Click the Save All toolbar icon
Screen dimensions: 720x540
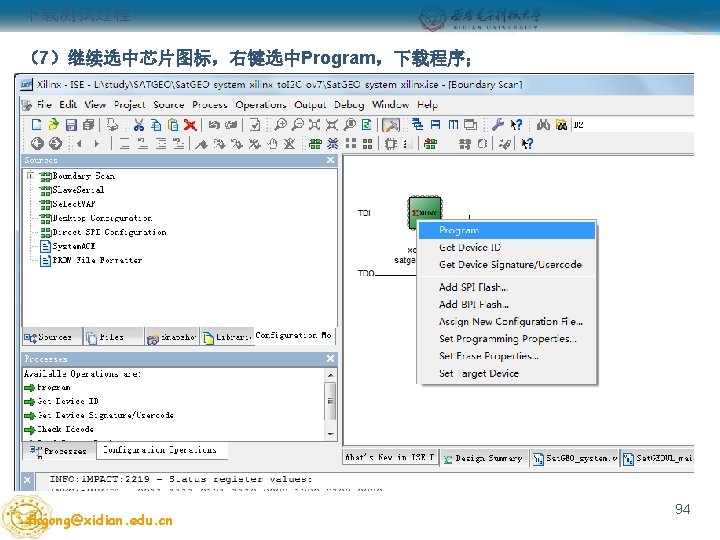89,124
